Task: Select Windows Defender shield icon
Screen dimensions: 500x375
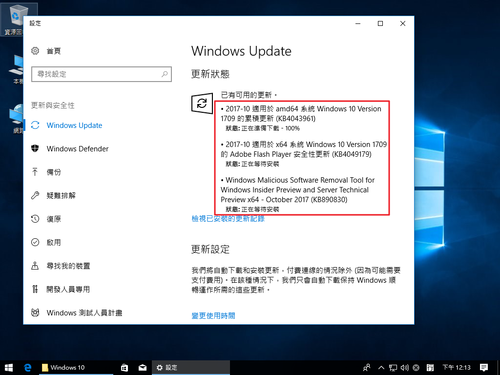Action: [x=35, y=148]
